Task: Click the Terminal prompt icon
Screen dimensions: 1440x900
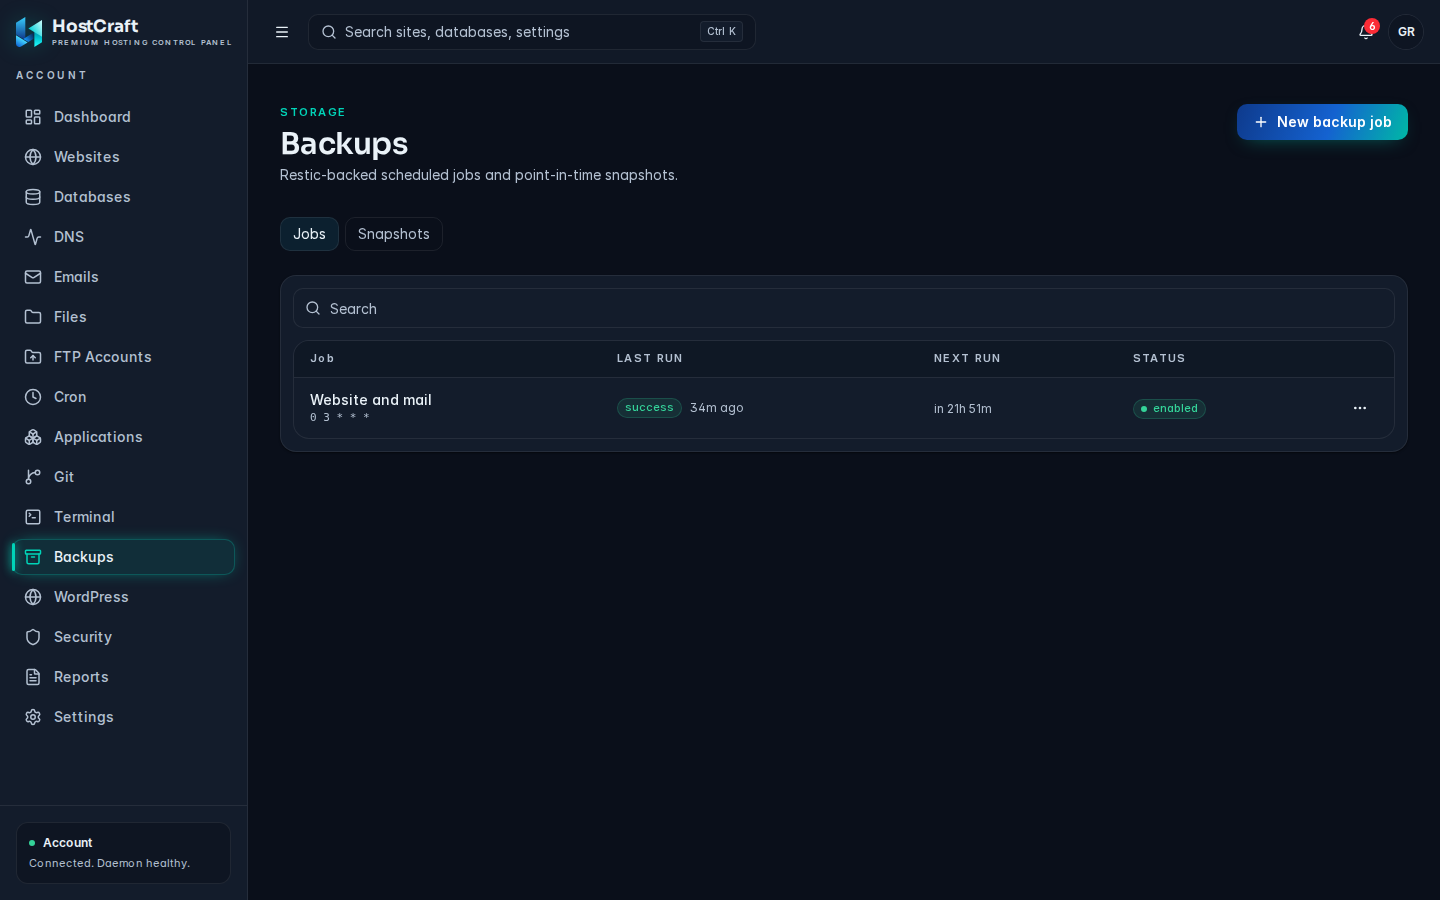Action: click(x=33, y=517)
